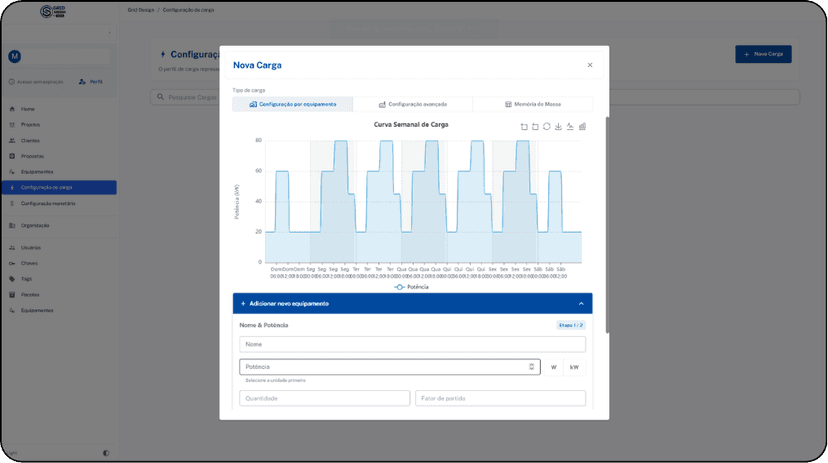Open Projetos in the sidebar
828x463 pixels.
coord(59,125)
